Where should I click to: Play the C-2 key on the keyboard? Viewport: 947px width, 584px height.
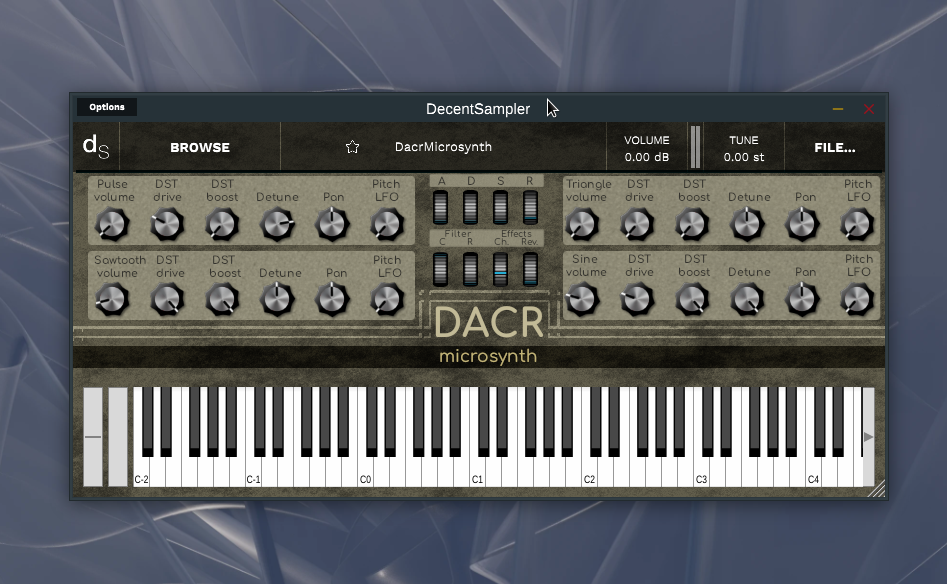click(x=141, y=472)
